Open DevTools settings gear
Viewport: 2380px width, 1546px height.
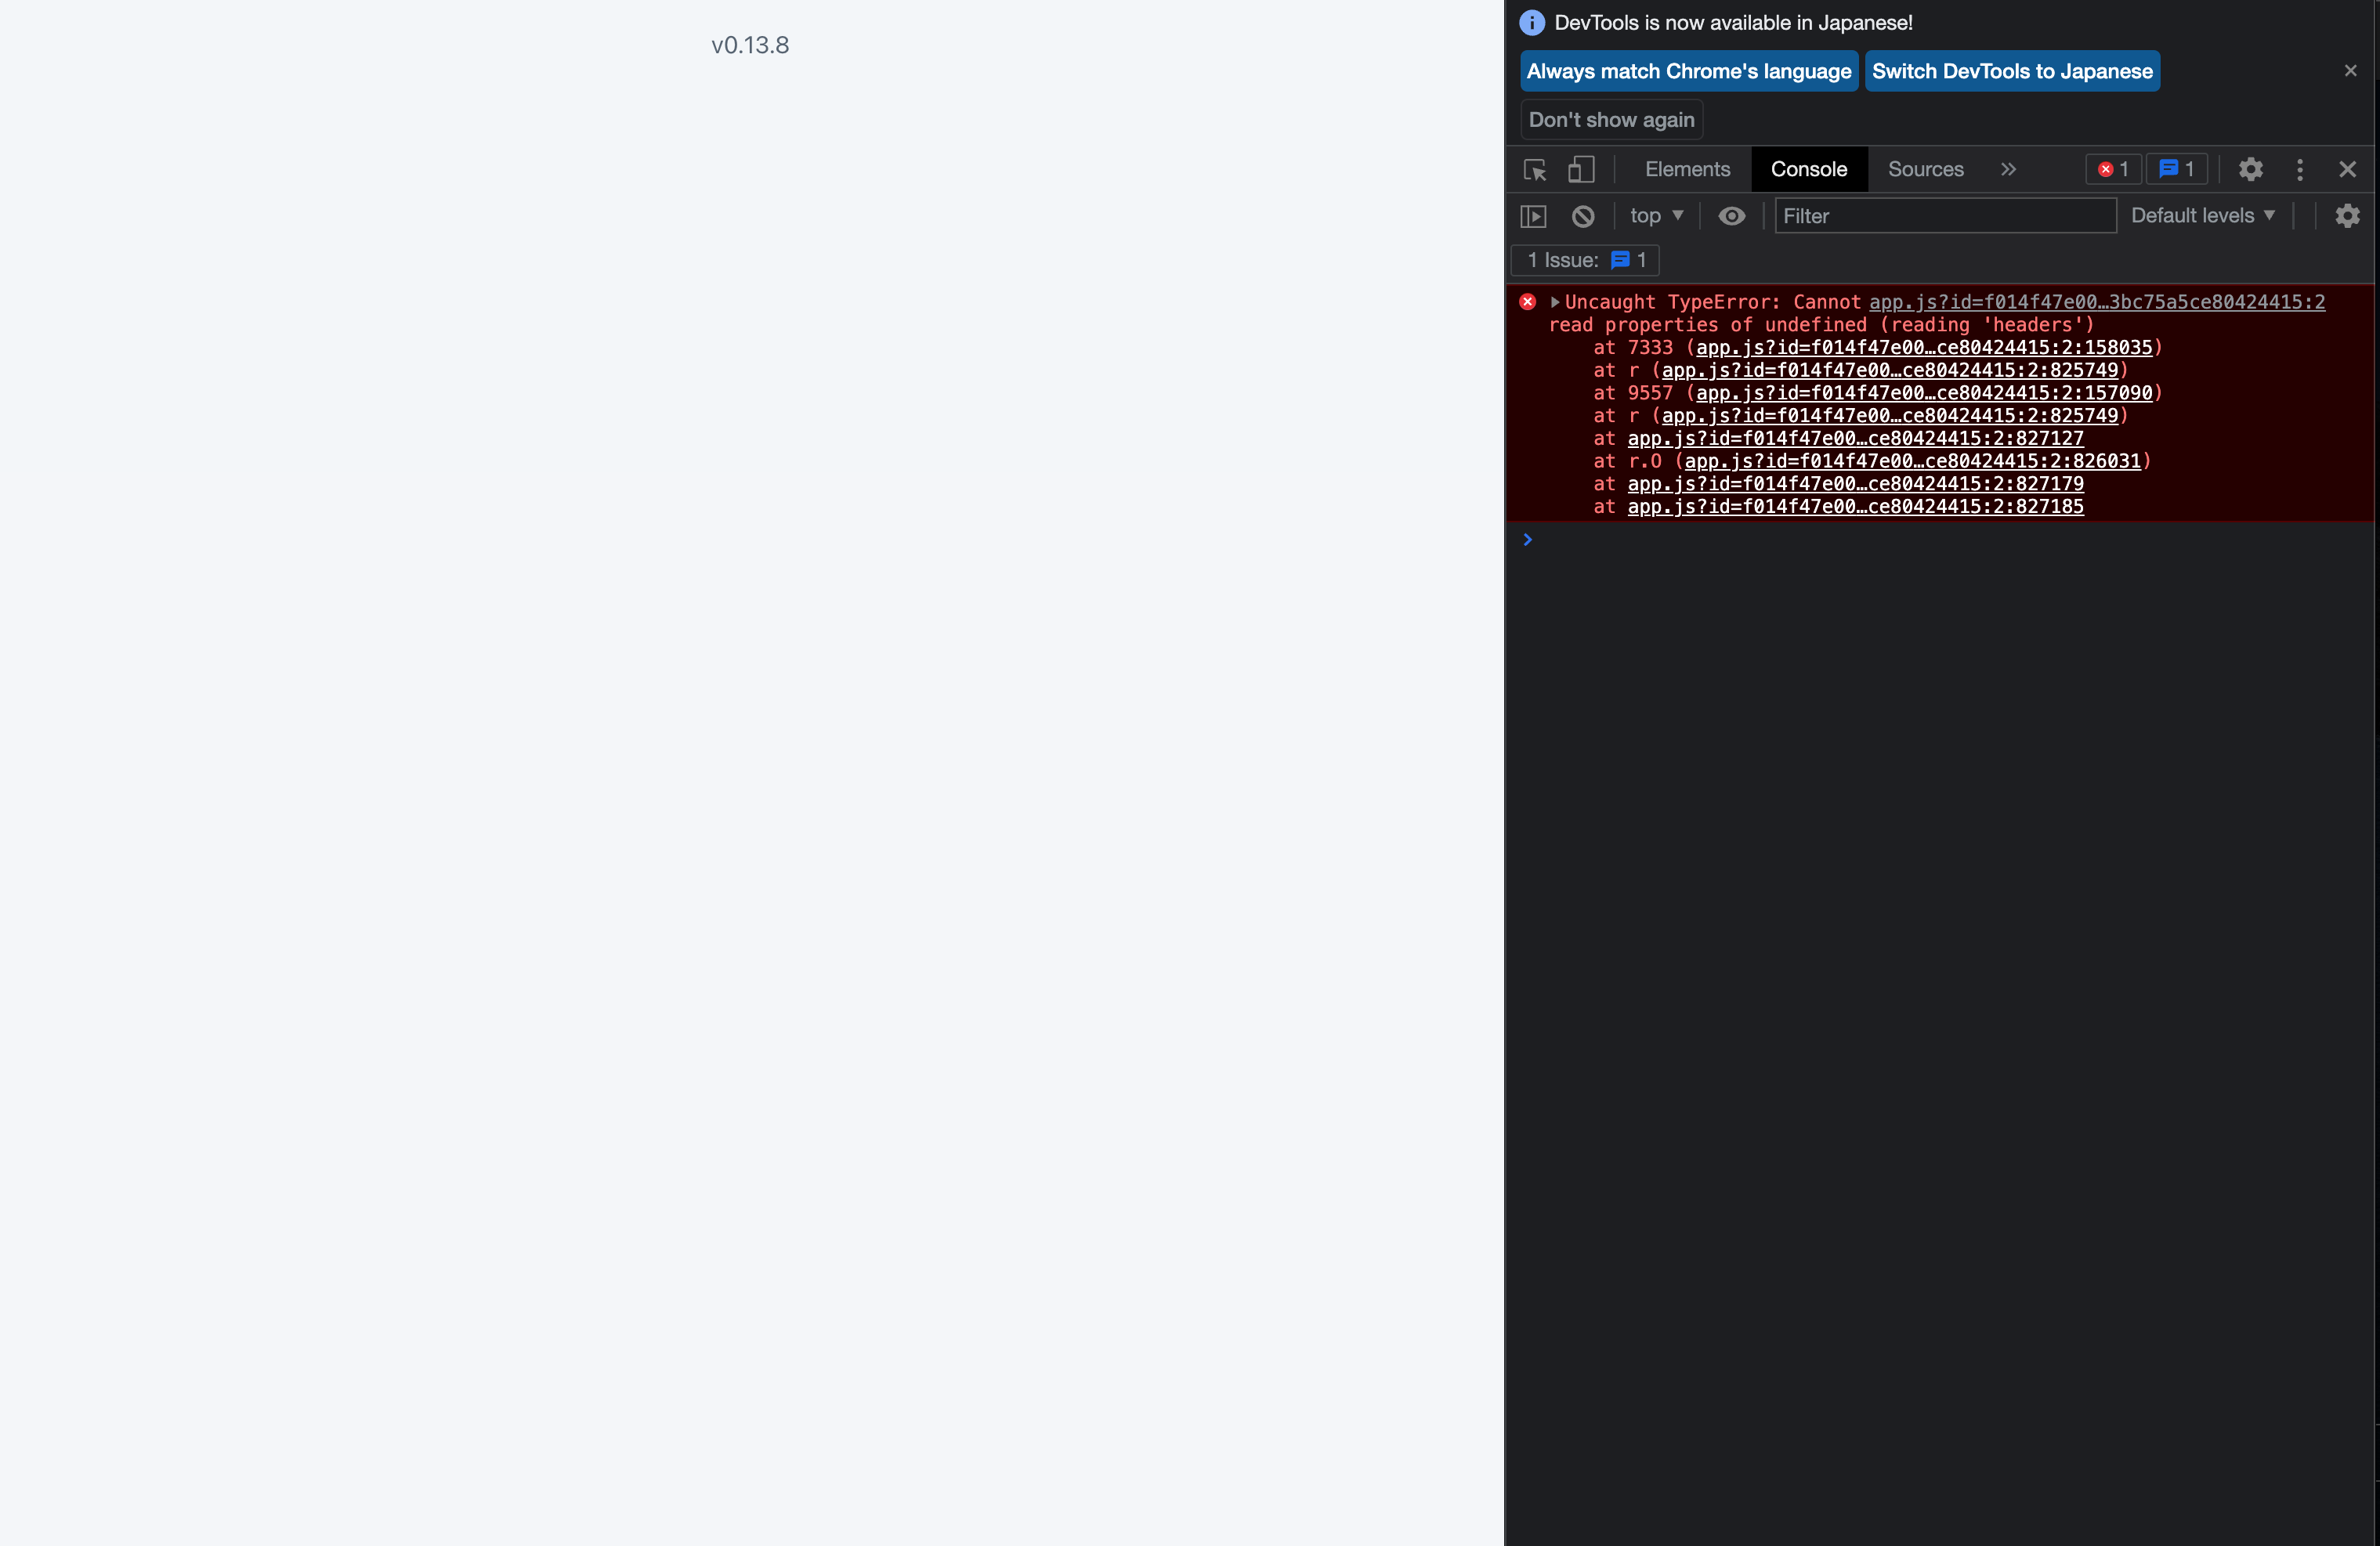coord(2251,169)
